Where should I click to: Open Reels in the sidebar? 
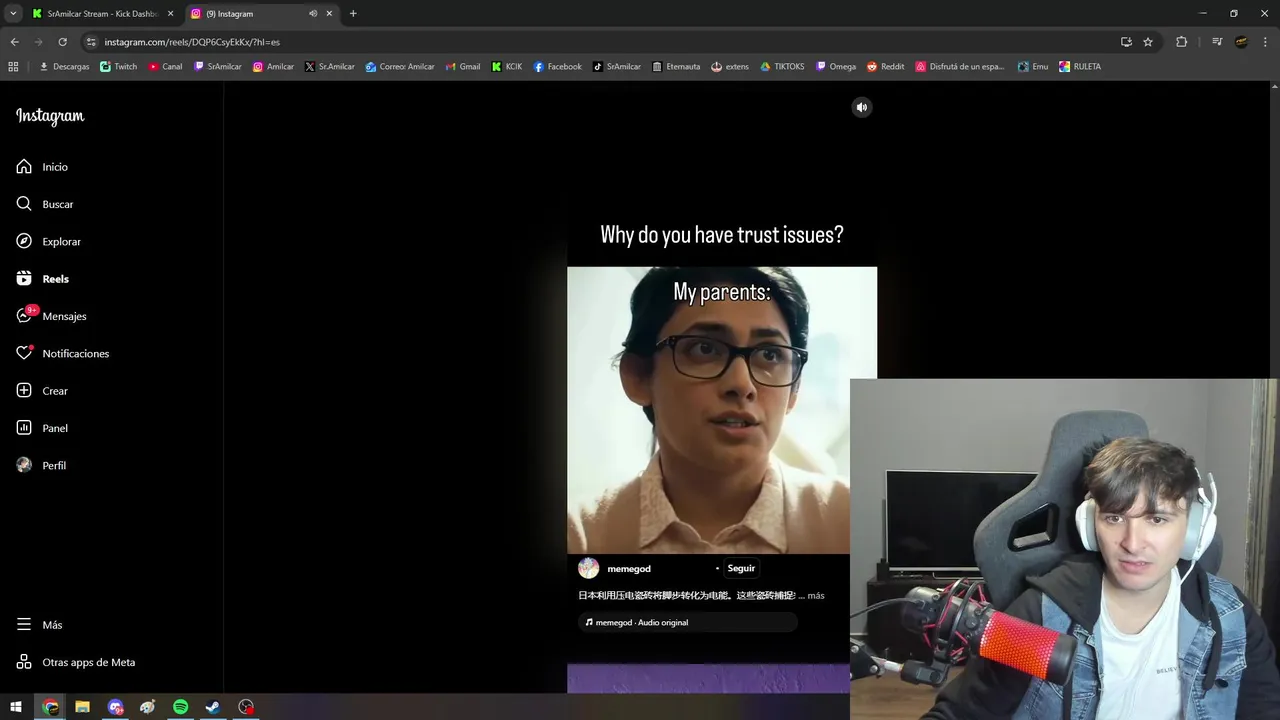tap(42, 279)
